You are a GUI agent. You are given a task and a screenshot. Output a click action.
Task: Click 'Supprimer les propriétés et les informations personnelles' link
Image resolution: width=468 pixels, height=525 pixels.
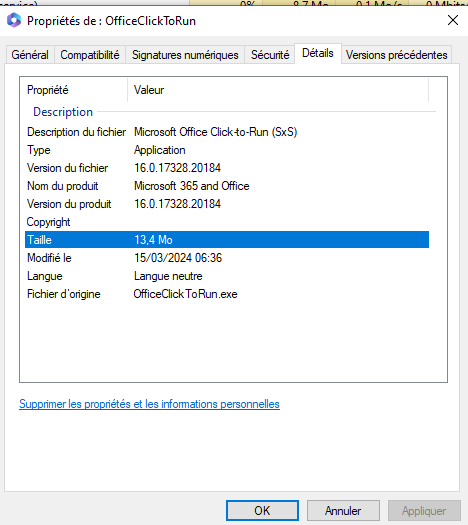click(x=149, y=404)
